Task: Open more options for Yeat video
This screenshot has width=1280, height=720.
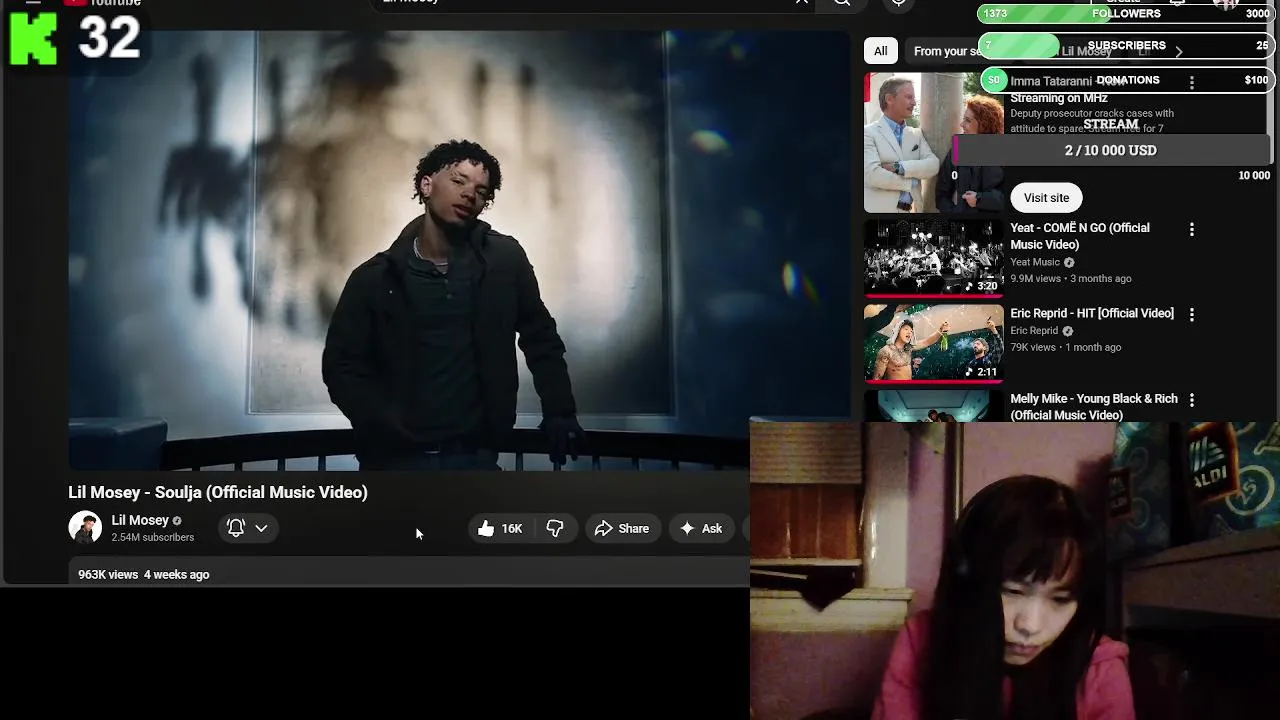Action: (1191, 229)
